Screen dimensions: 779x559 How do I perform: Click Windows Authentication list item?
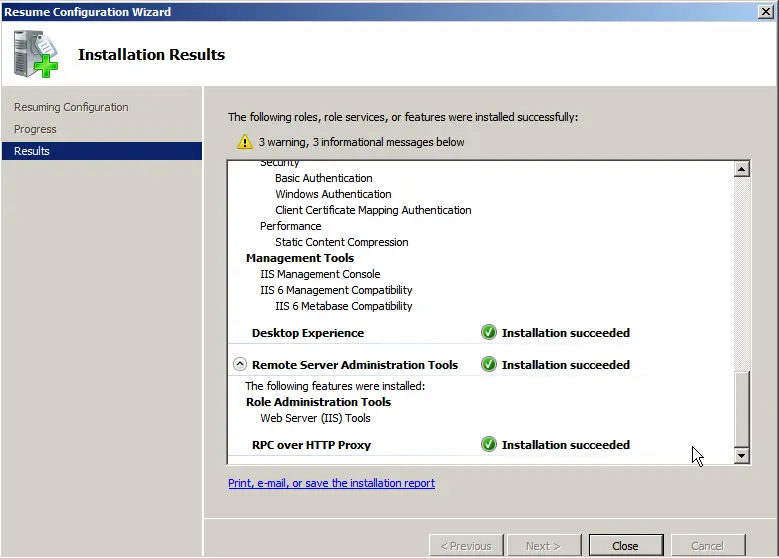(x=333, y=194)
